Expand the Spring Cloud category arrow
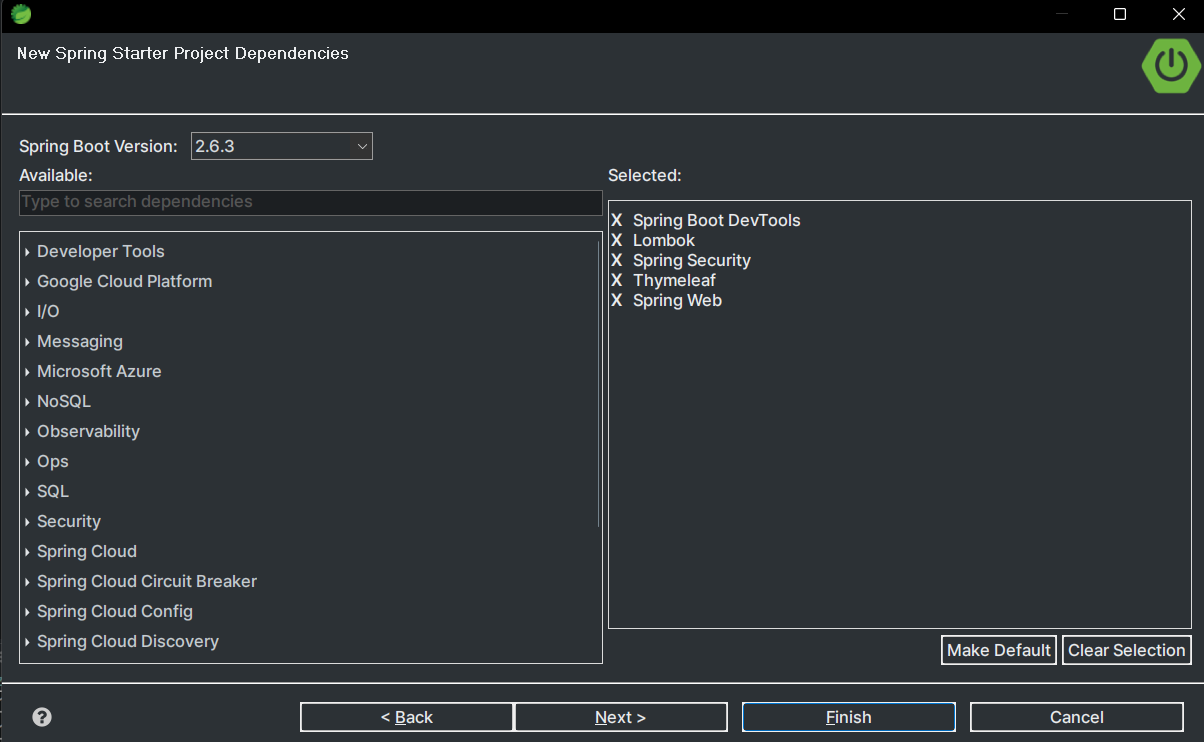1204x742 pixels. tap(28, 552)
